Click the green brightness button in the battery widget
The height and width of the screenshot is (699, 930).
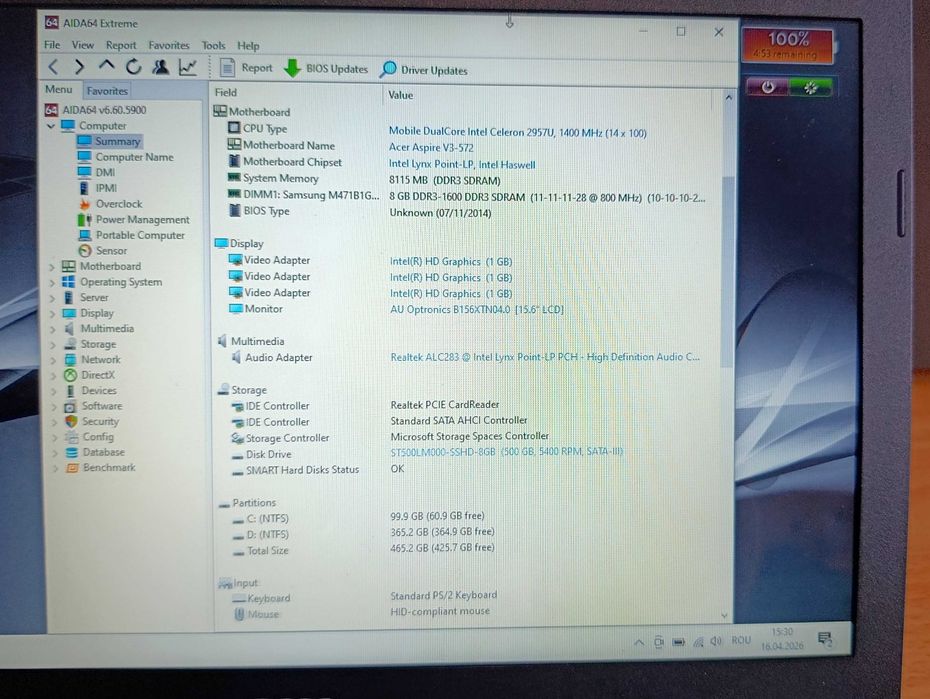coord(810,88)
